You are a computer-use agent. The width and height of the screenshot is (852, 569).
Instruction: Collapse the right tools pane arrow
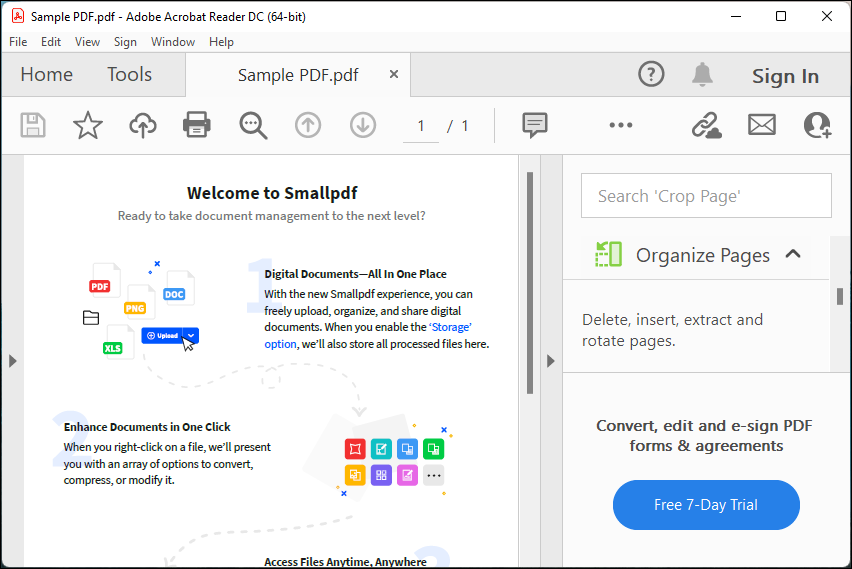tap(550, 361)
